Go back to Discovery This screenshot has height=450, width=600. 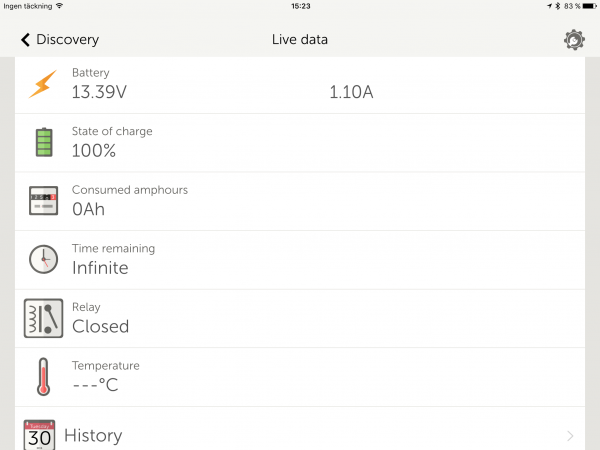[60, 40]
